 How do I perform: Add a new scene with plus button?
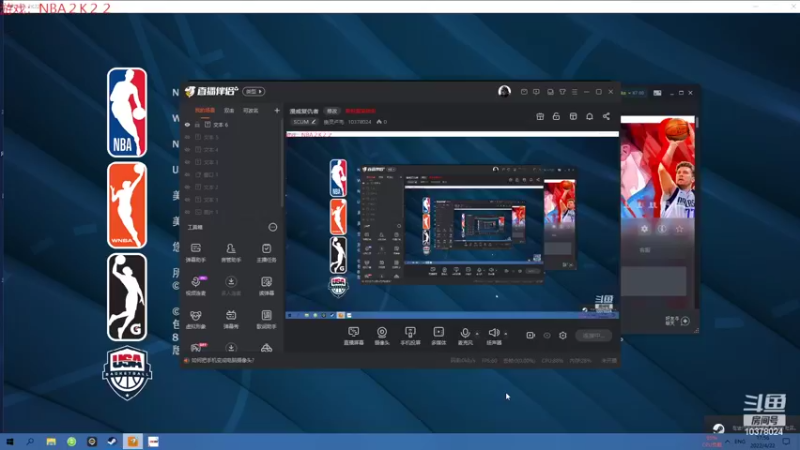(277, 110)
